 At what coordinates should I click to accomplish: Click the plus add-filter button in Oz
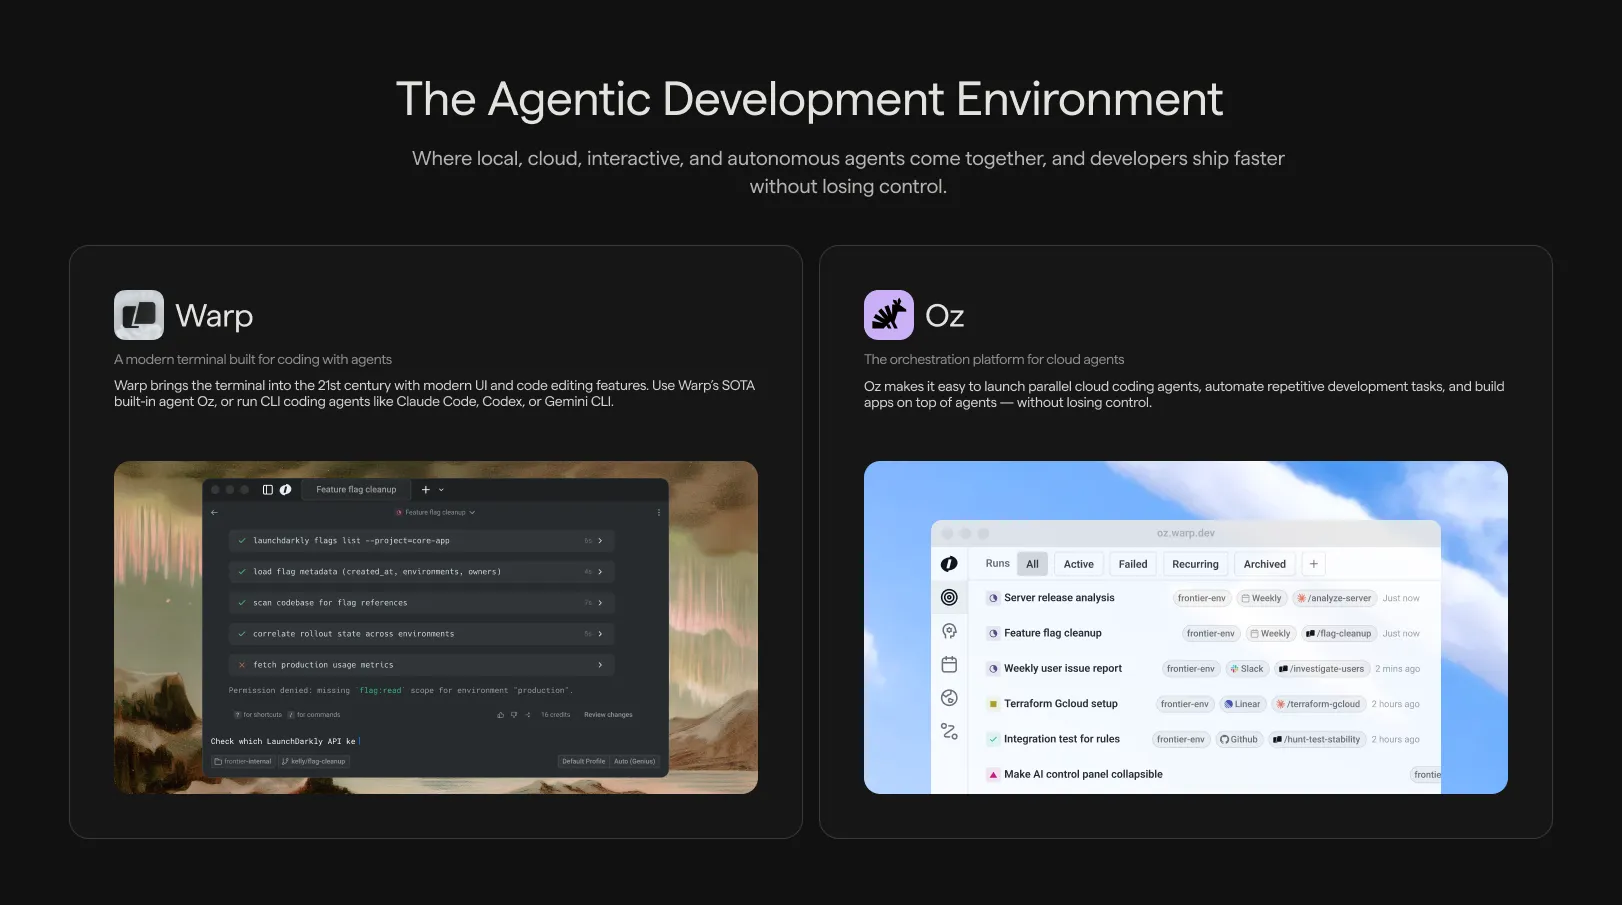(1314, 564)
